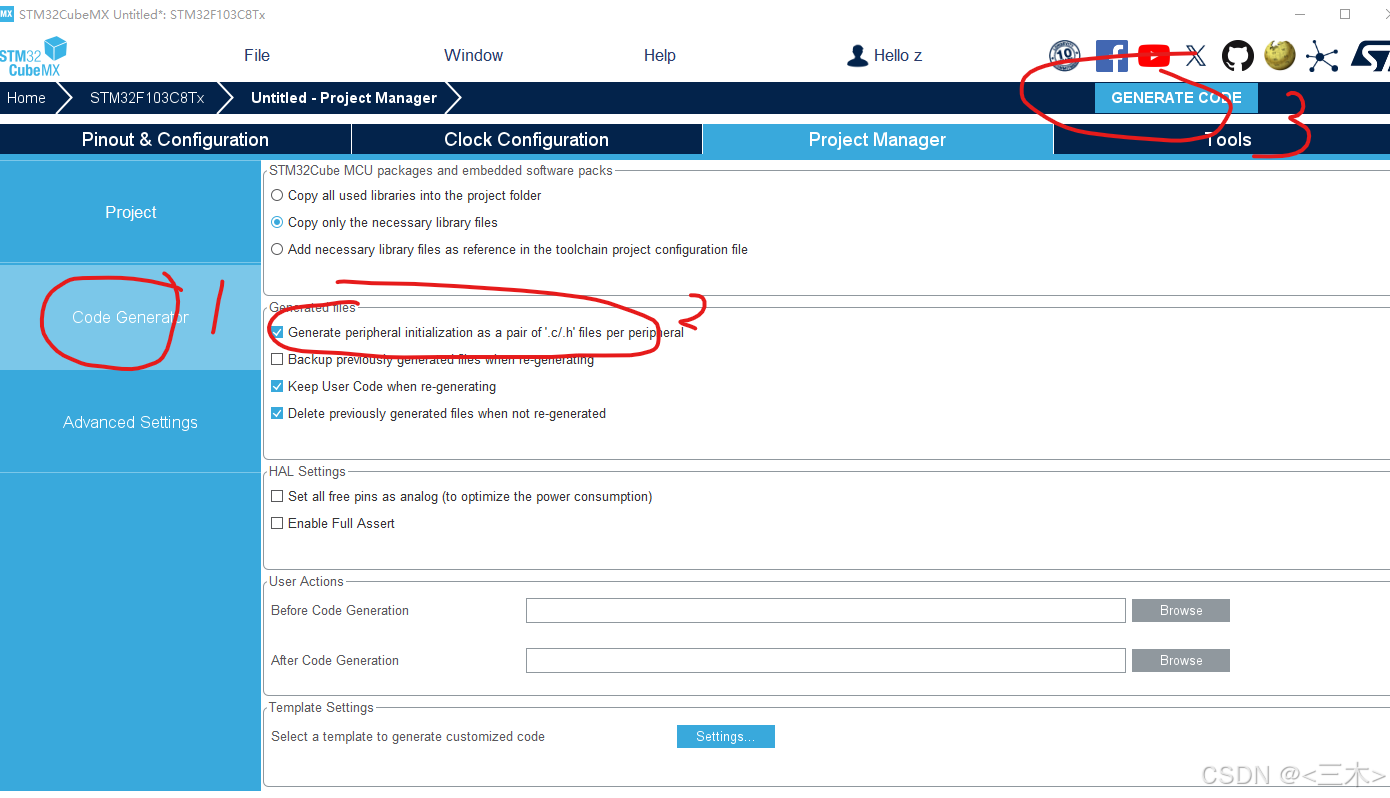Open the Facebook icon link
Screen dimensions: 1390x798
click(1111, 56)
